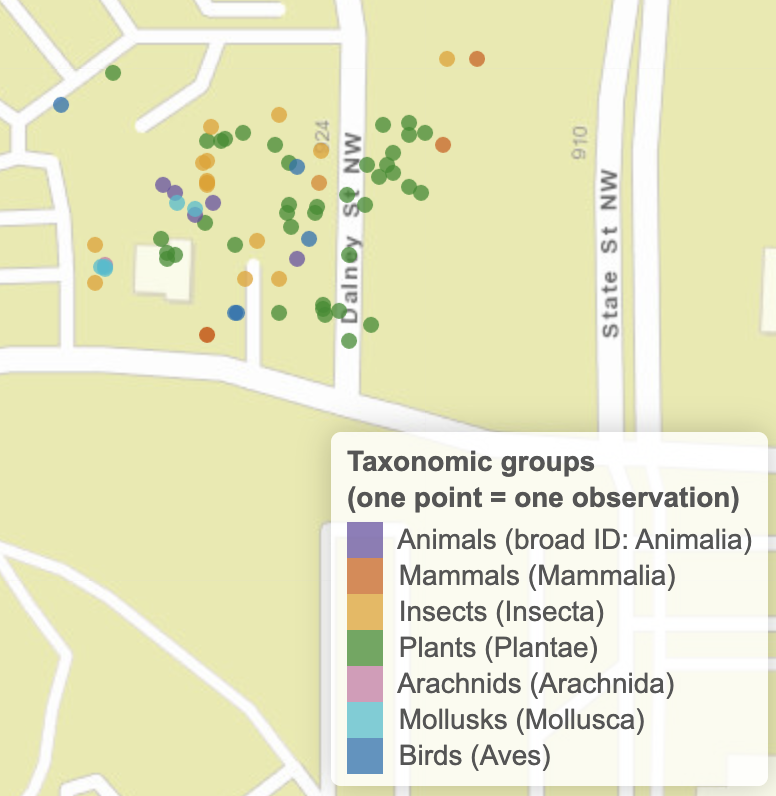
Task: Click the green Plants legend swatch
Action: pyautogui.click(x=365, y=648)
